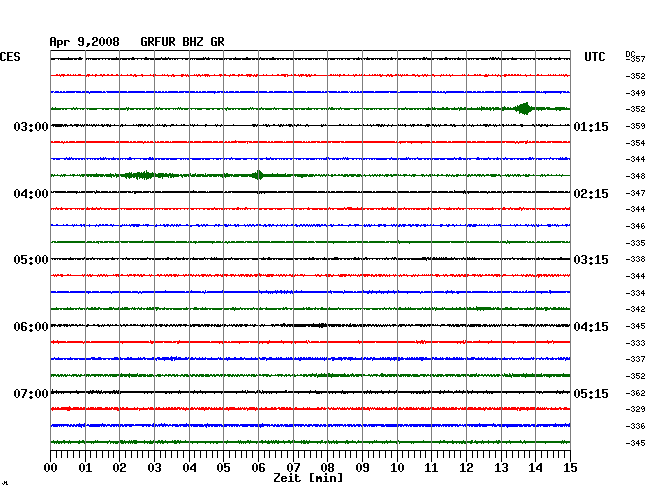Click the 03:15 UTC time label
Screen dimensions: 650x494
(591, 260)
